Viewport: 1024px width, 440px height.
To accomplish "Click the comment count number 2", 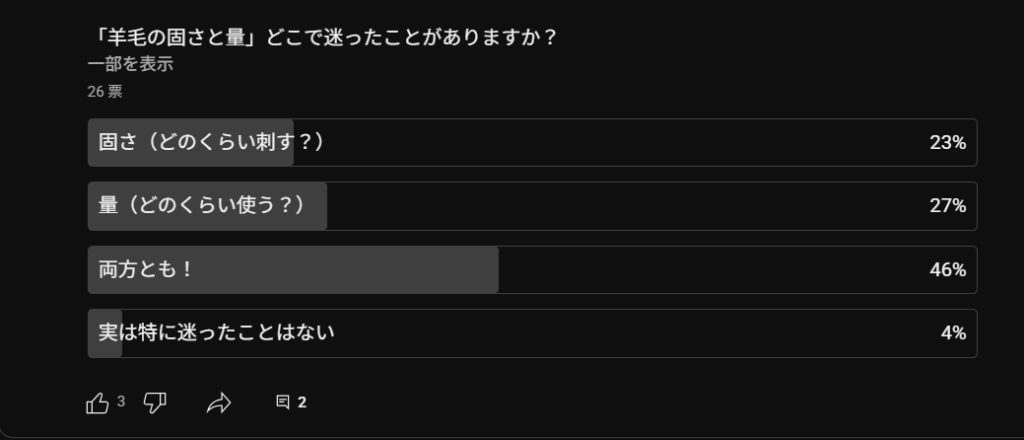I will pos(302,403).
